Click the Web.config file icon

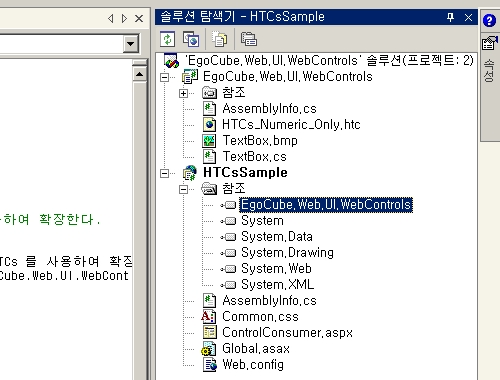click(x=209, y=365)
